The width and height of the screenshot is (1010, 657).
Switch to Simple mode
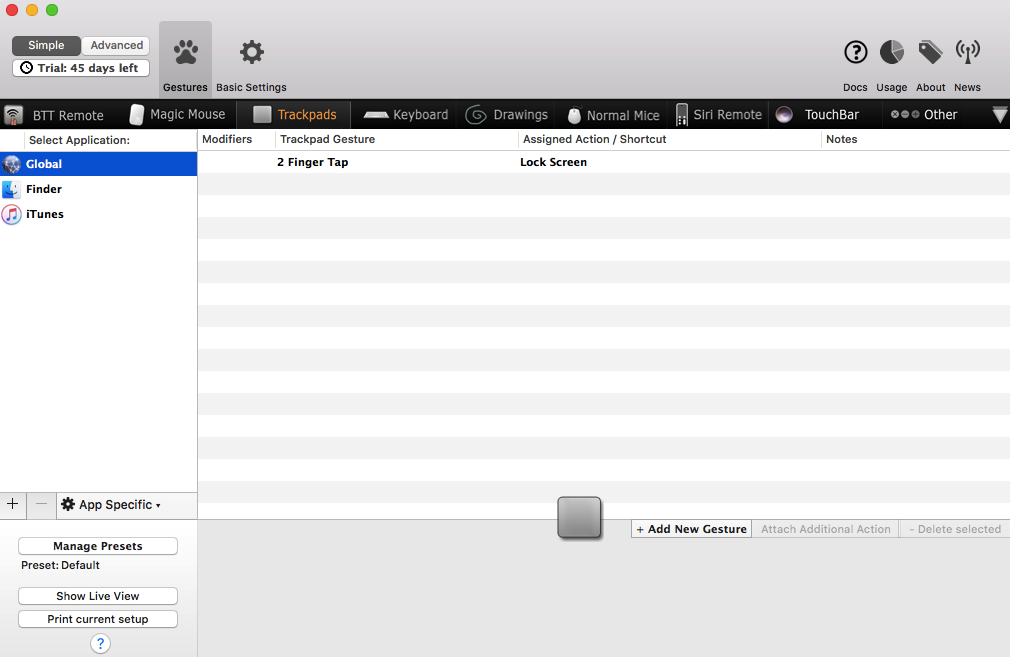(46, 45)
